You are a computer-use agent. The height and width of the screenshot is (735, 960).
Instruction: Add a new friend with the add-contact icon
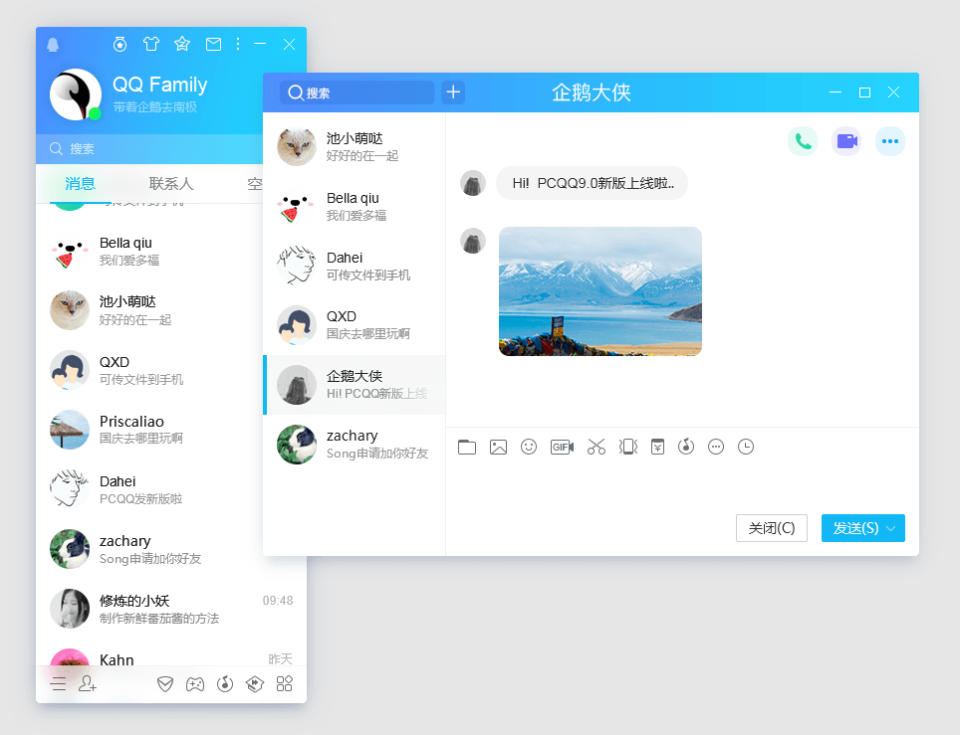pos(88,683)
